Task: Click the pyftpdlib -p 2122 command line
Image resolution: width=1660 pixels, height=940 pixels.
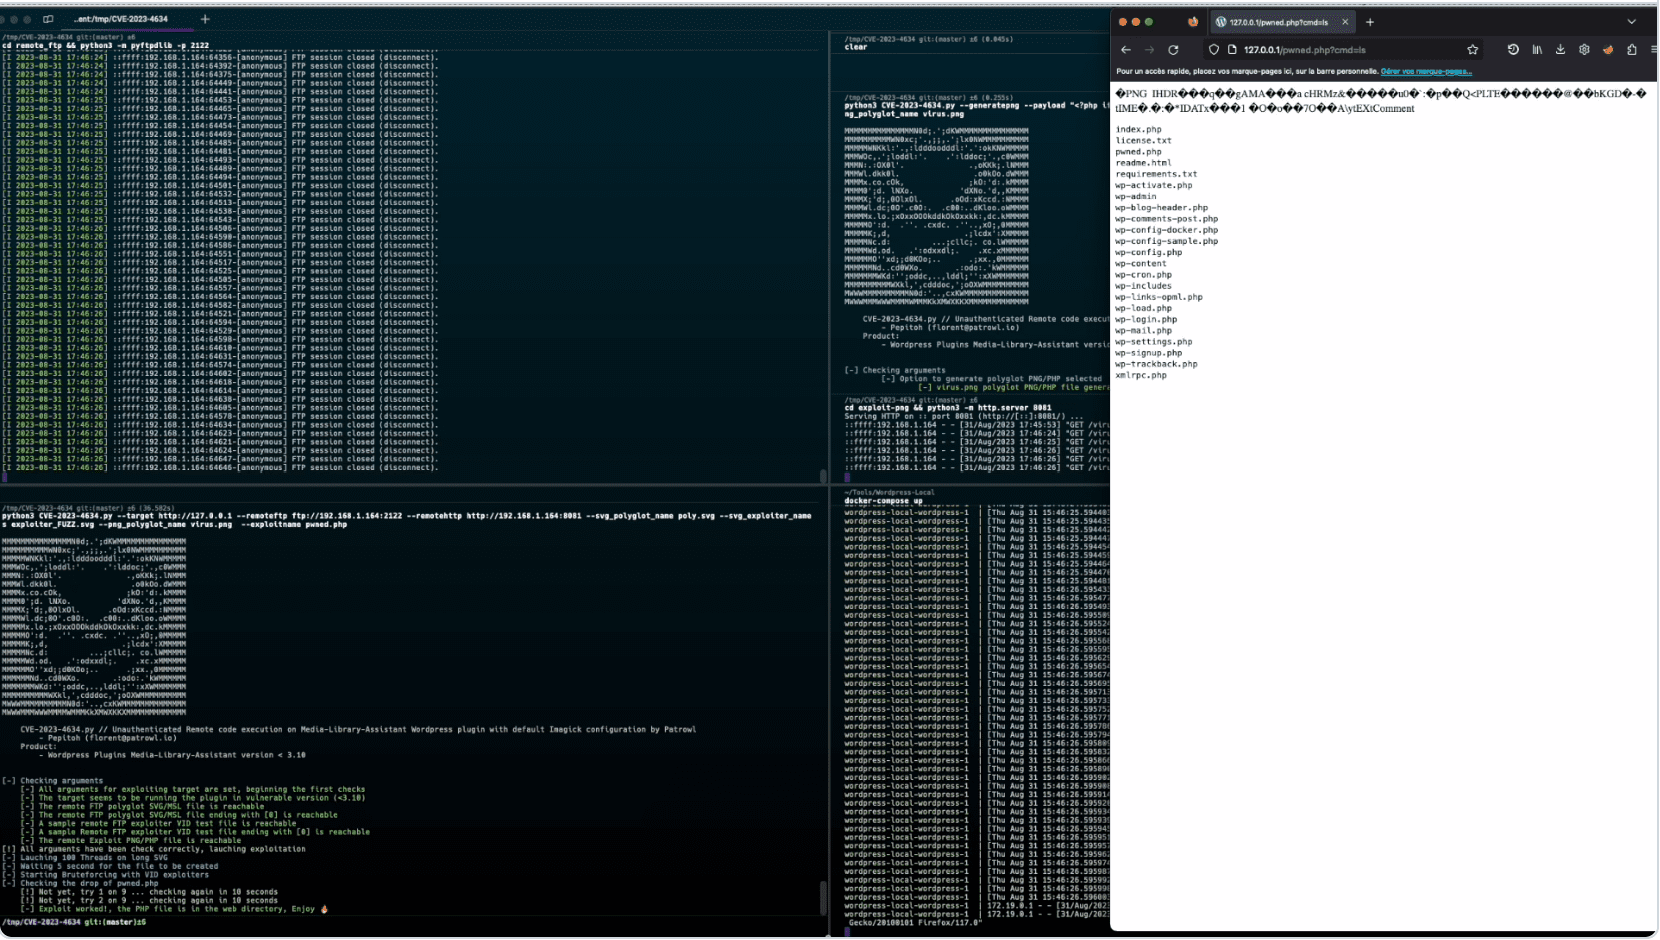Action: pyautogui.click(x=106, y=45)
